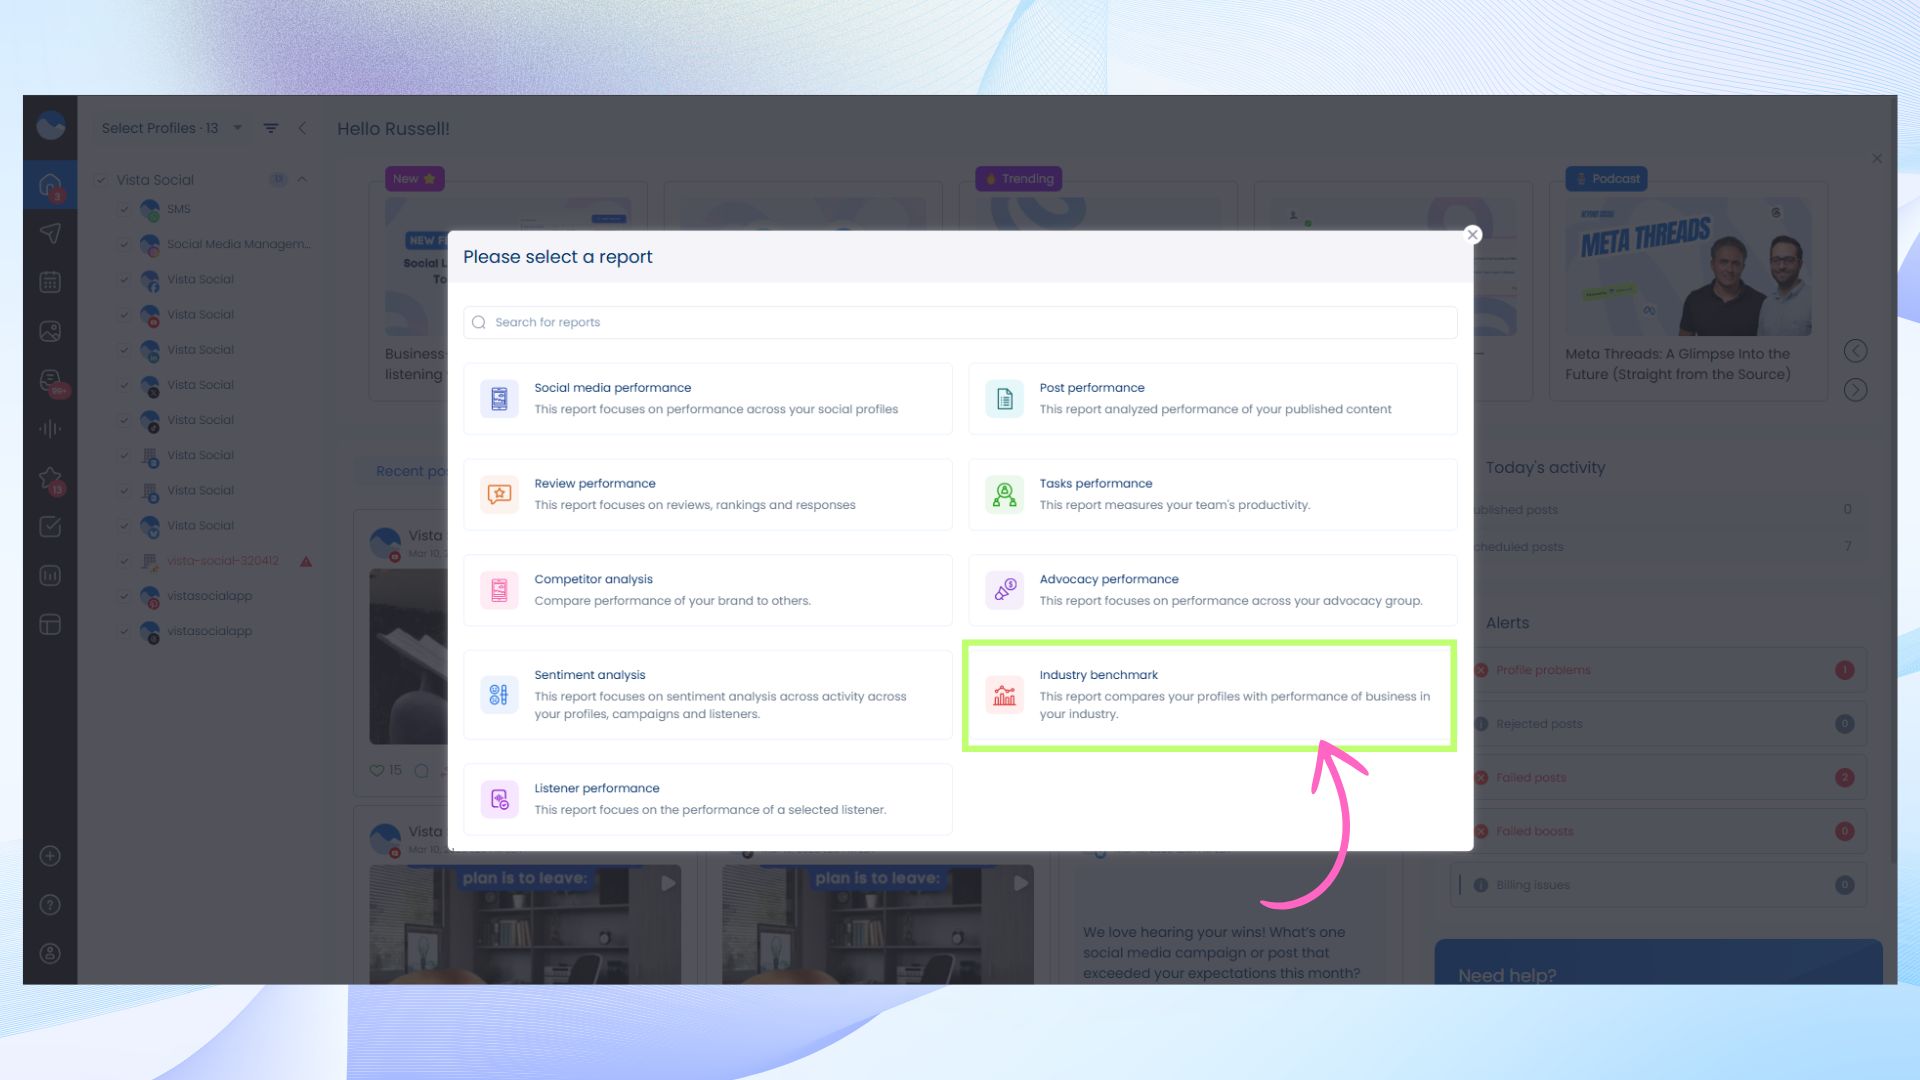
Task: Collapse the Vista Social group chevron
Action: (x=302, y=180)
